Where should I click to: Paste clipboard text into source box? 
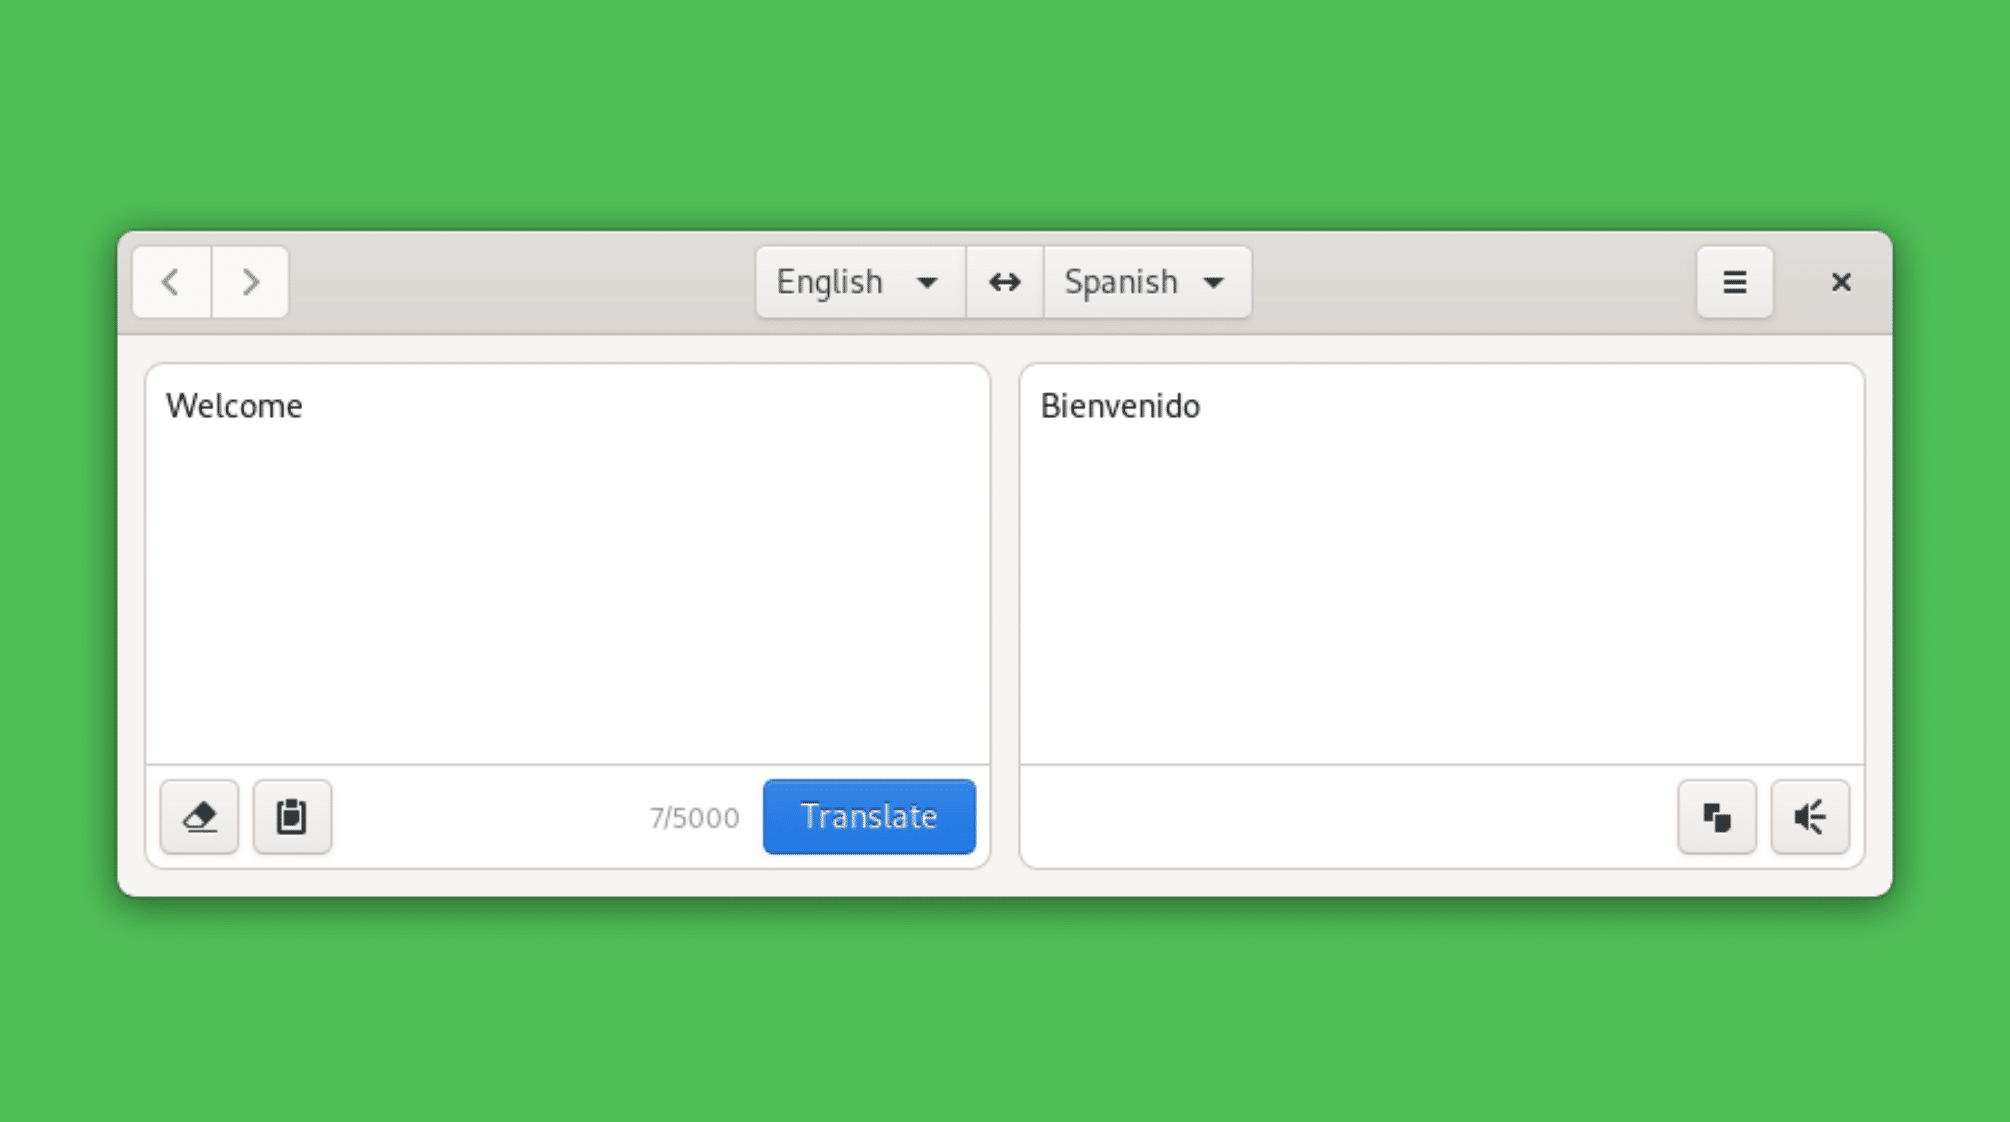(292, 817)
